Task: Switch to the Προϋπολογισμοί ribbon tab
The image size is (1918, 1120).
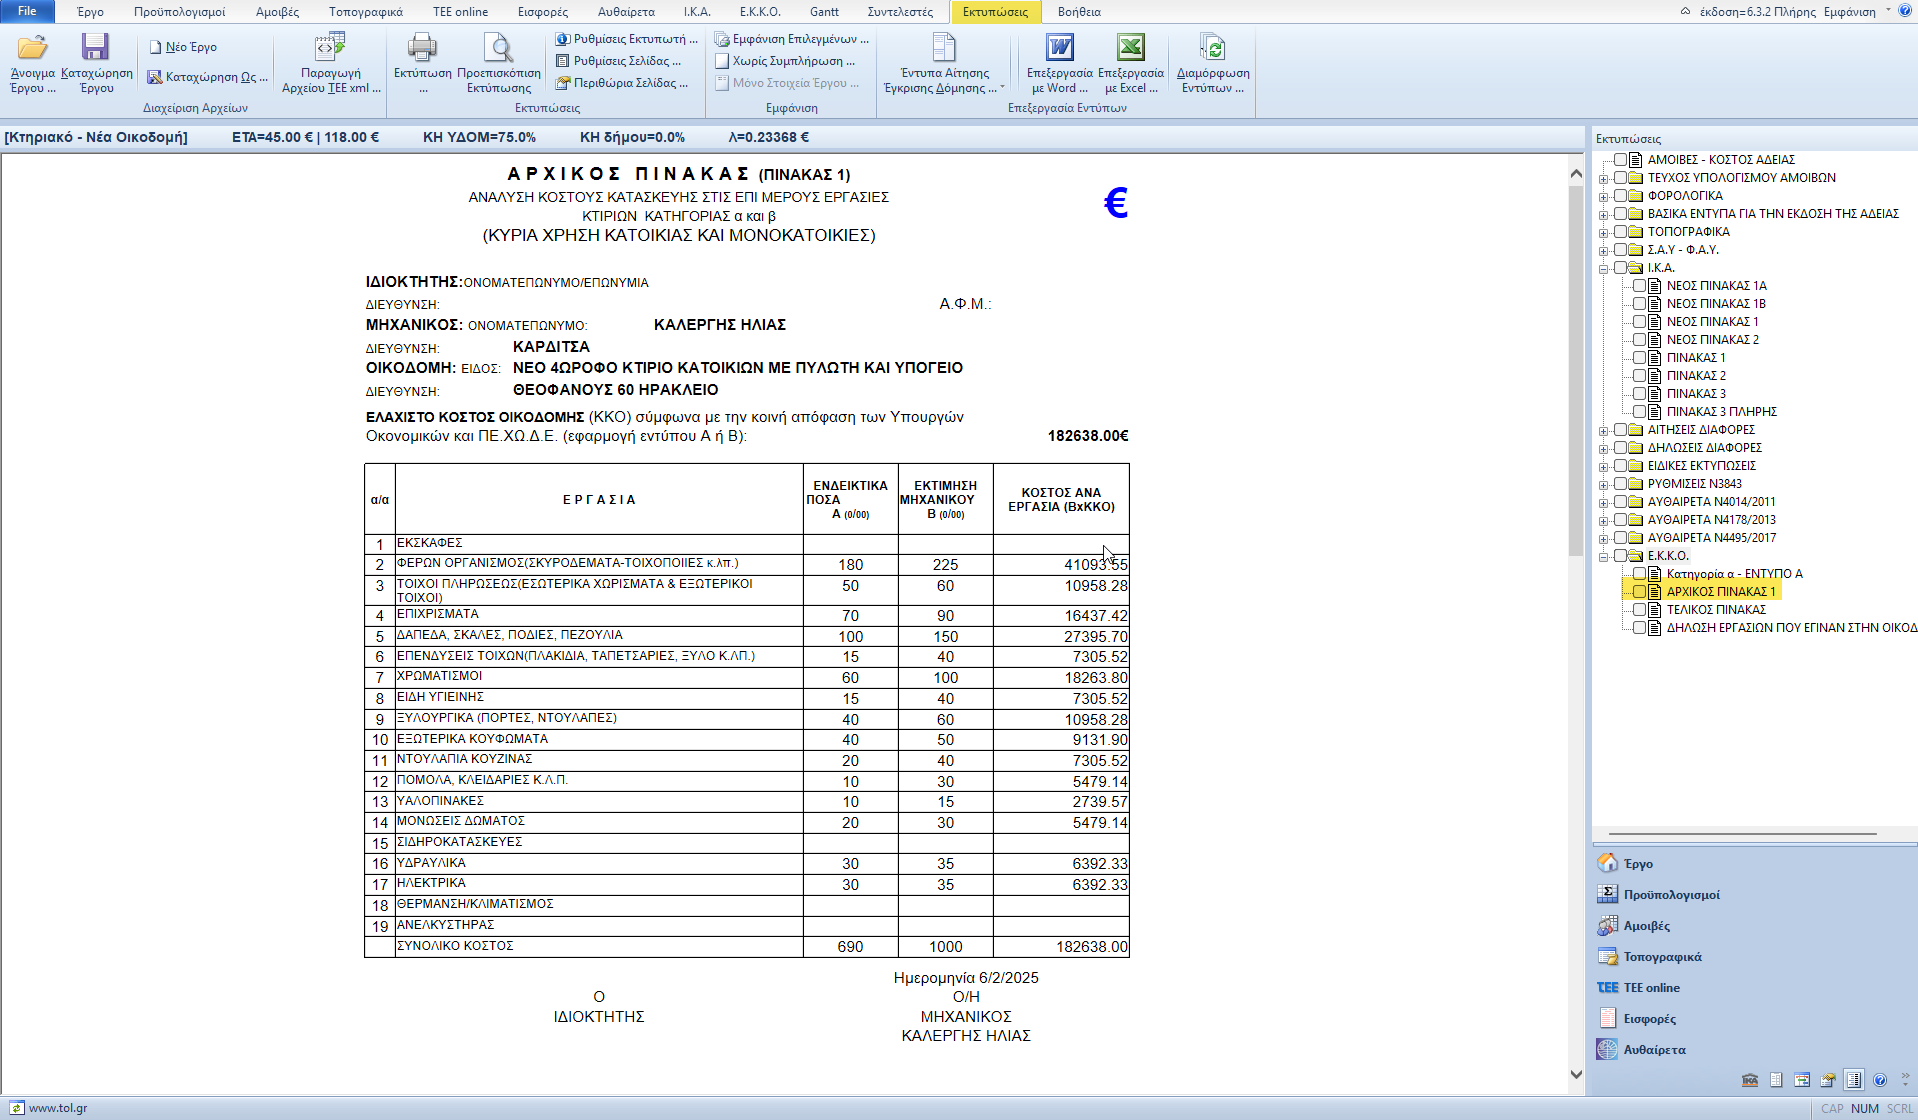Action: coord(179,12)
